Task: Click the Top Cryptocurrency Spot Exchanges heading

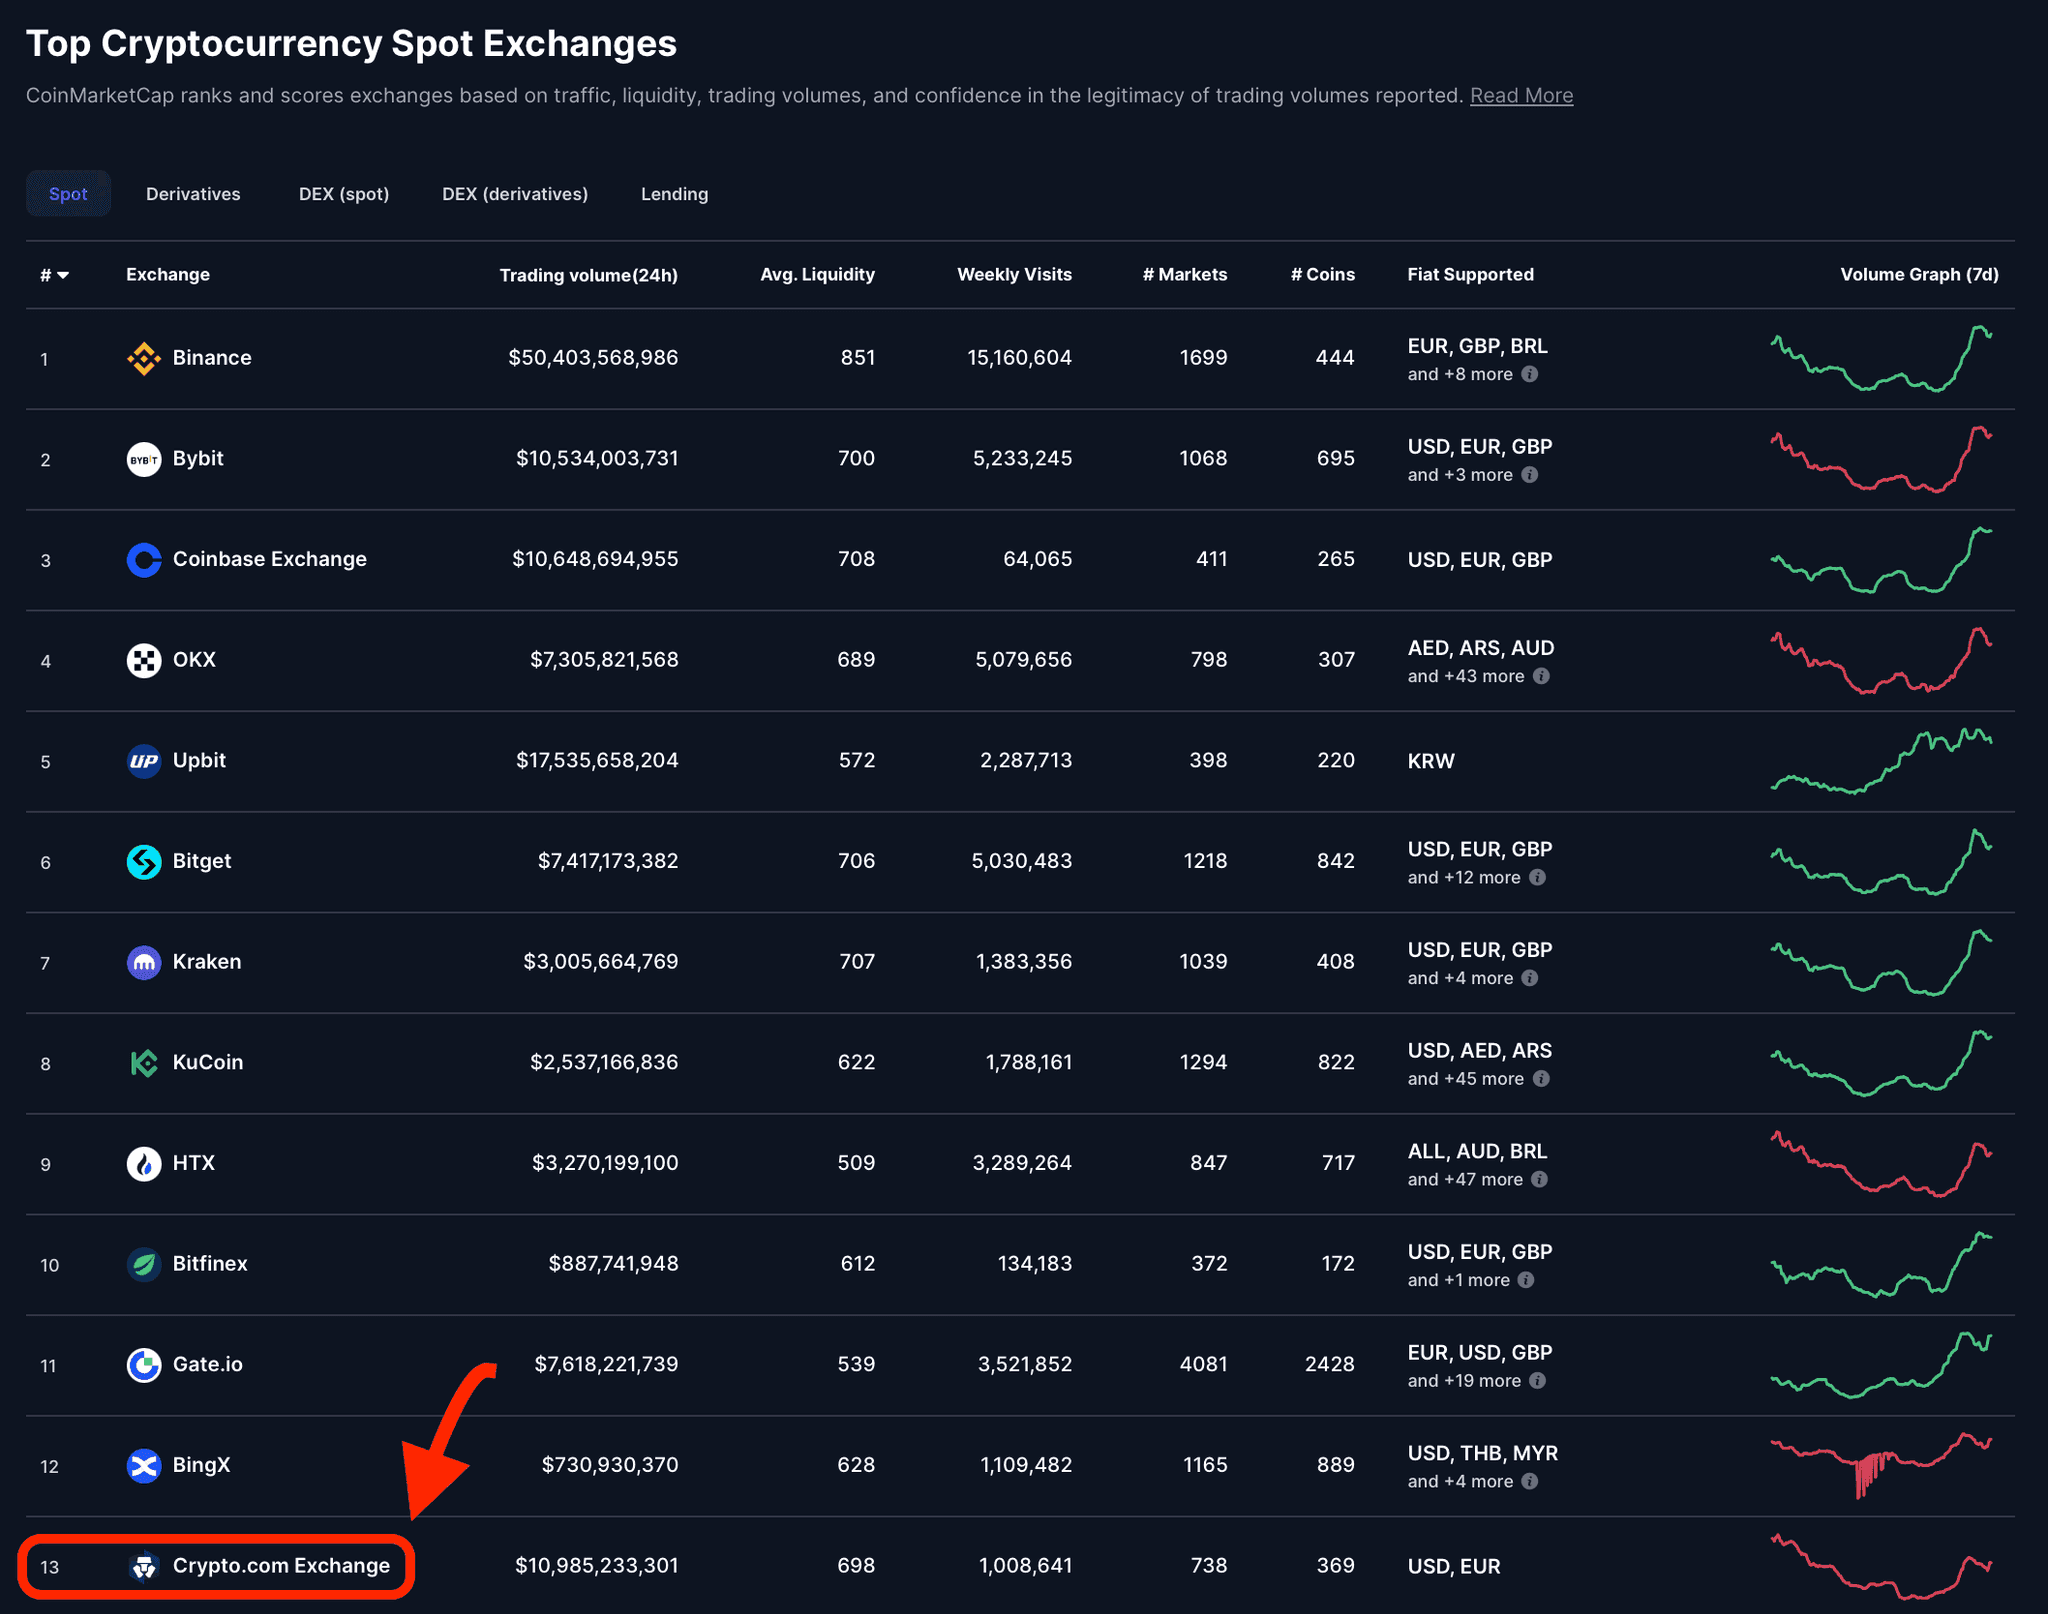Action: [x=351, y=44]
